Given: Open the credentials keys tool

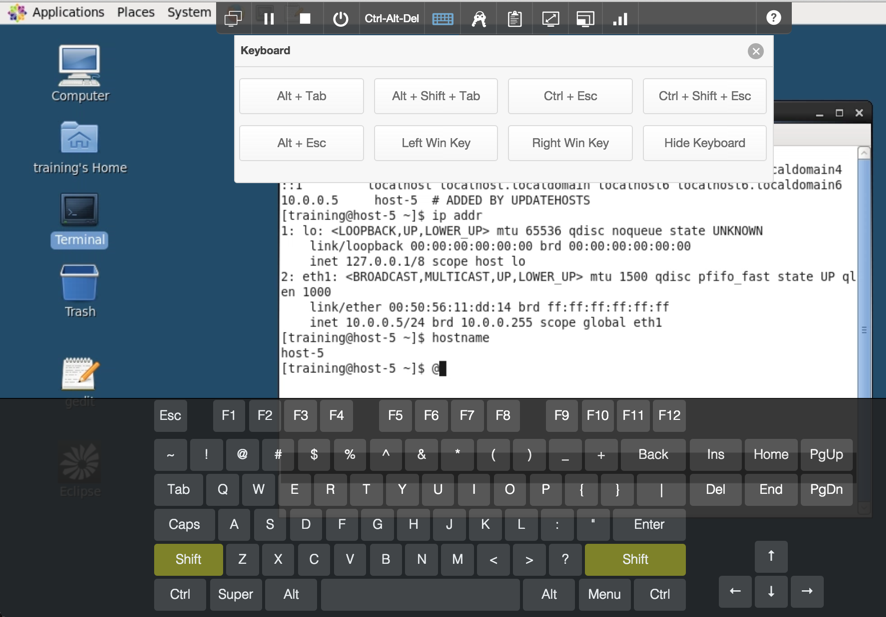Looking at the screenshot, I should 478,17.
